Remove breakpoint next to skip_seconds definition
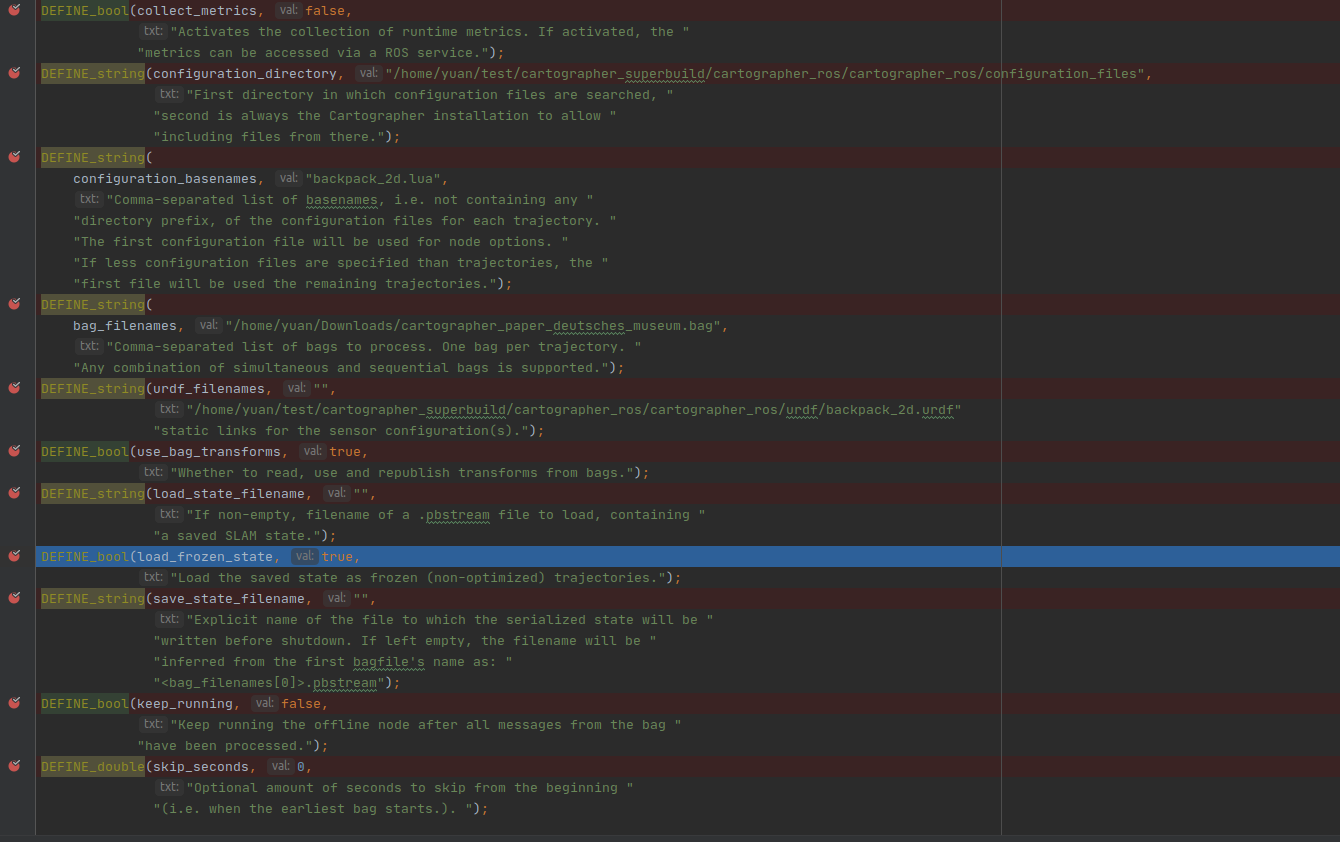The width and height of the screenshot is (1340, 842). tap(14, 766)
